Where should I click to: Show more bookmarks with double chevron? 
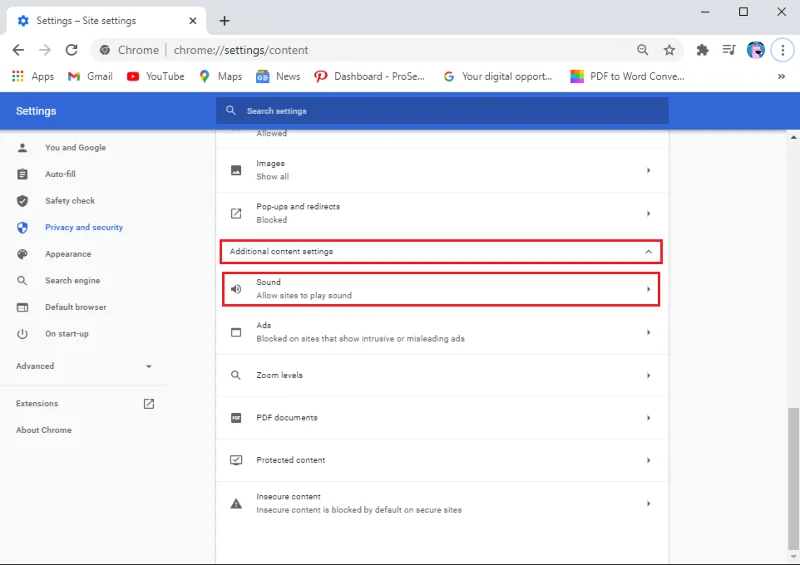point(781,77)
